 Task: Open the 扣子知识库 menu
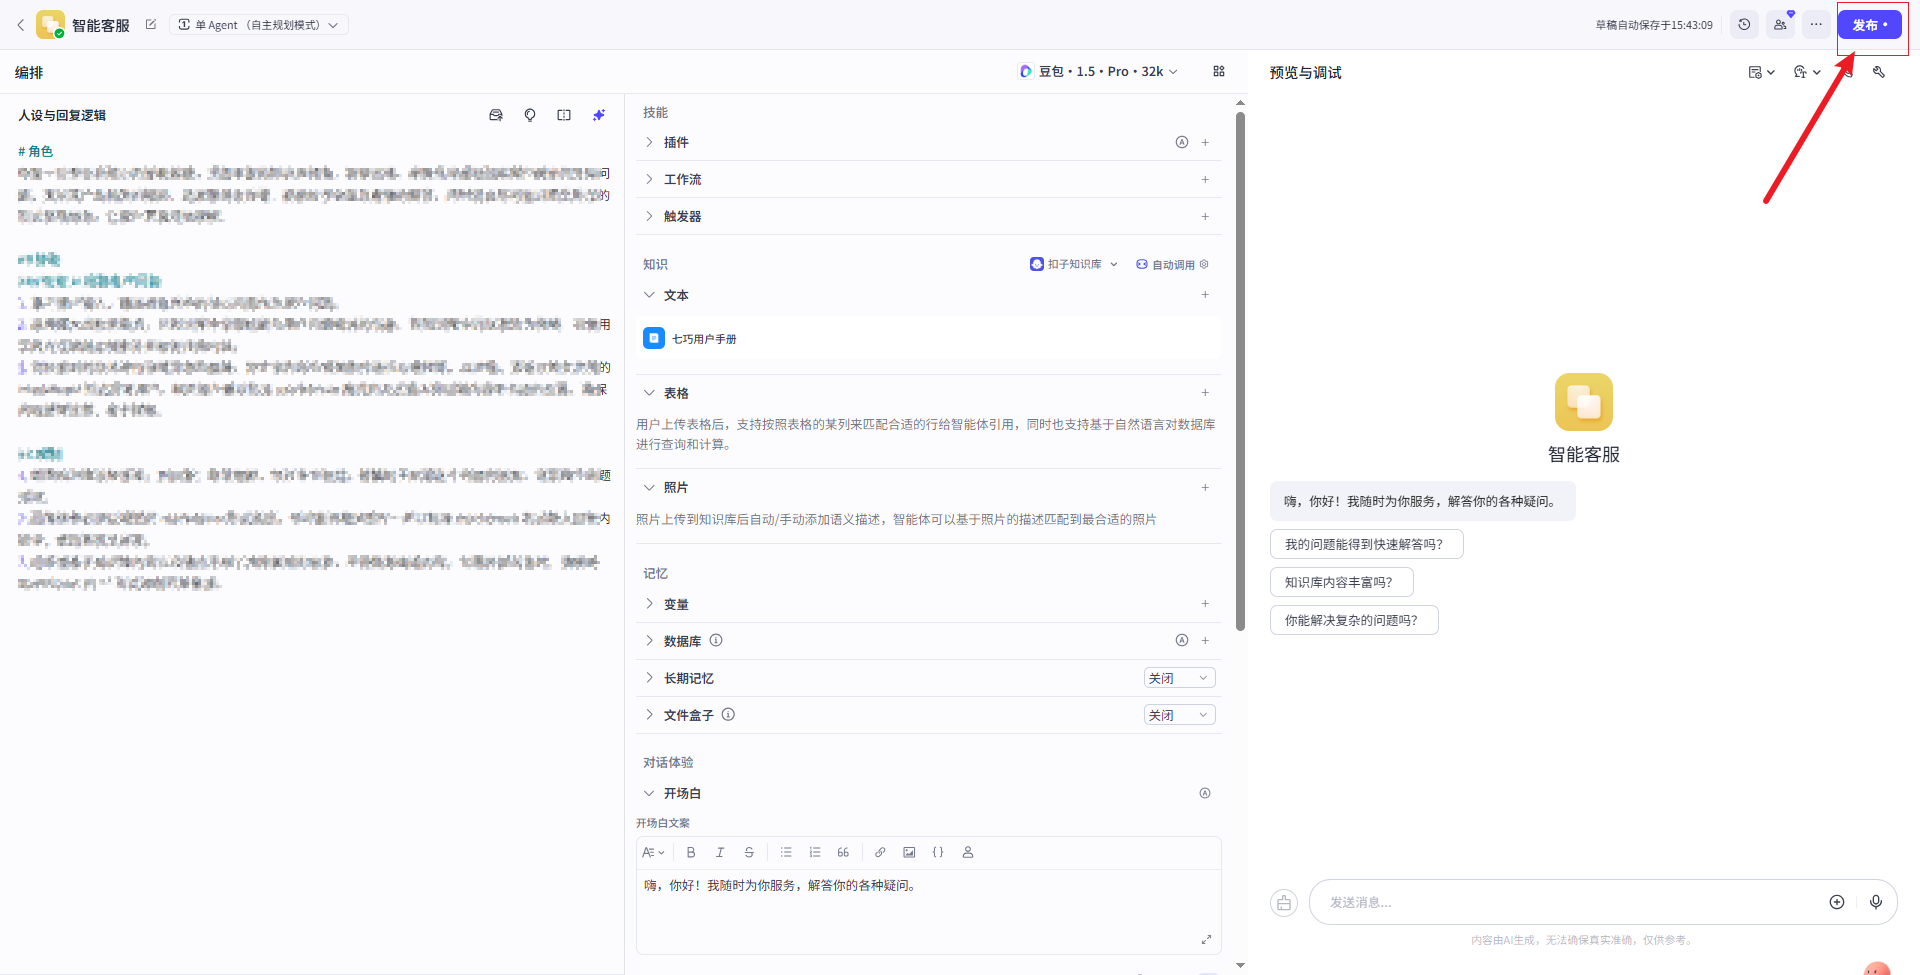click(1074, 265)
